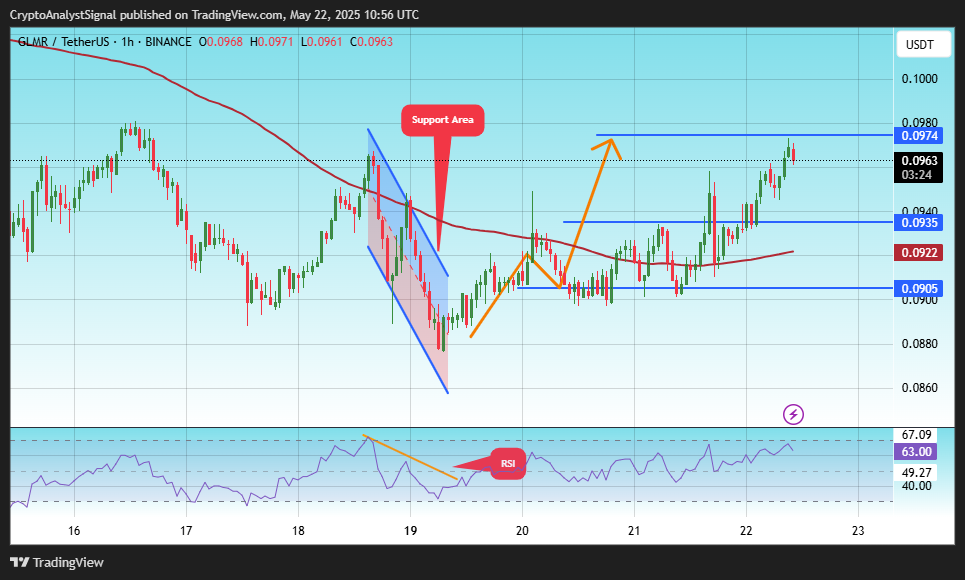Click the 0.0880 price axis label
The height and width of the screenshot is (580, 965).
click(919, 344)
